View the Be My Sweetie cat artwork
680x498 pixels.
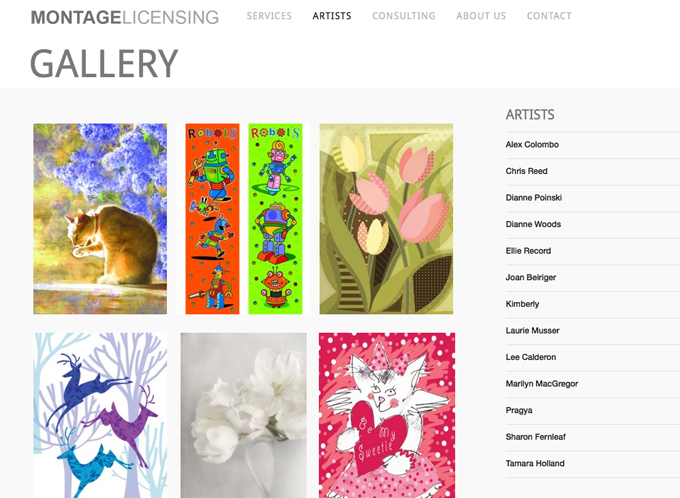tap(387, 415)
